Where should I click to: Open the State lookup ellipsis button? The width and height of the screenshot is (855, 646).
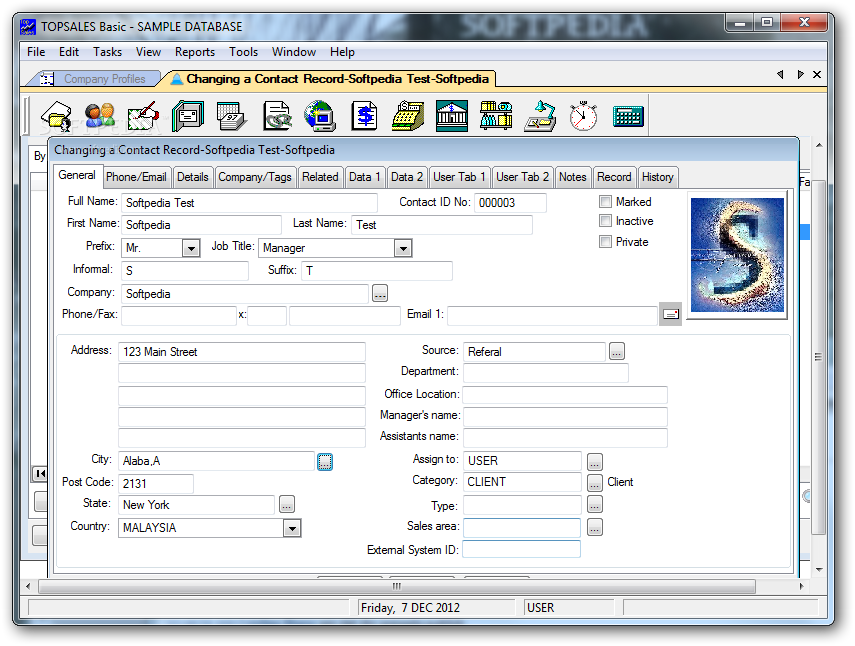(287, 504)
